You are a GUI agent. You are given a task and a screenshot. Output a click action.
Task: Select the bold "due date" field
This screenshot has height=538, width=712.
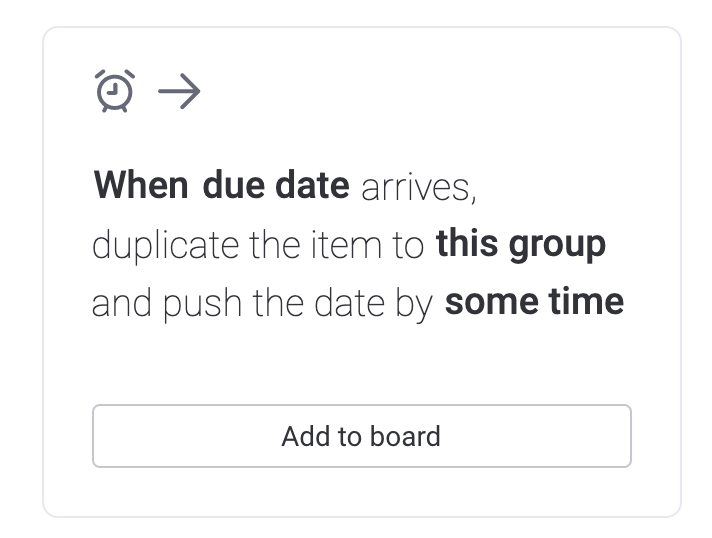click(276, 186)
